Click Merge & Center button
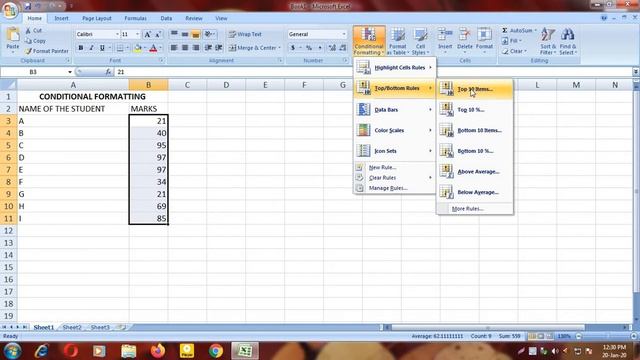This screenshot has width=640, height=360. 252,48
